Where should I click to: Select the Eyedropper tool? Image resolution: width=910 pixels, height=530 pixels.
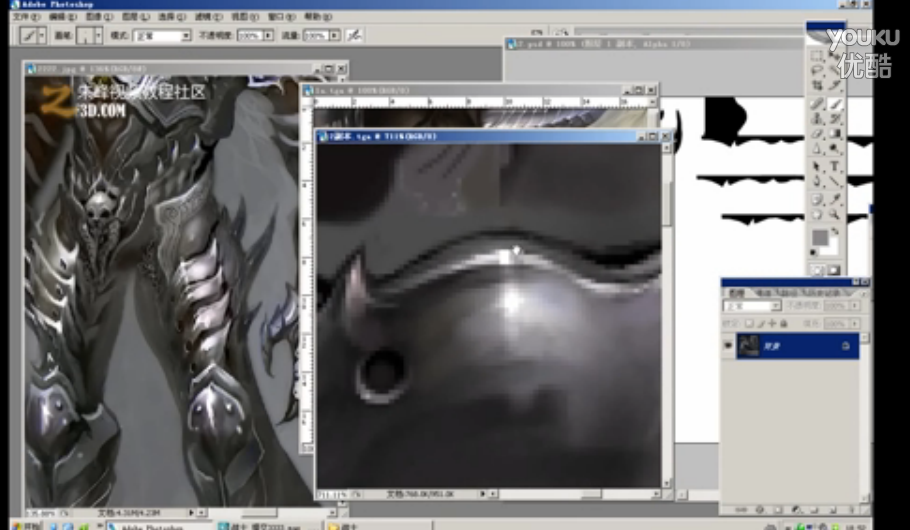835,199
